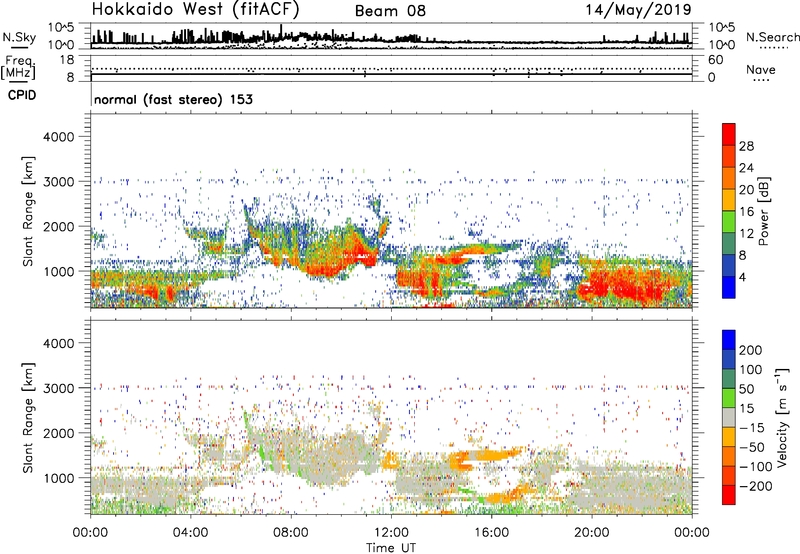Click the "-15" velocity colorbar label
The image size is (800, 554).
[x=752, y=428]
